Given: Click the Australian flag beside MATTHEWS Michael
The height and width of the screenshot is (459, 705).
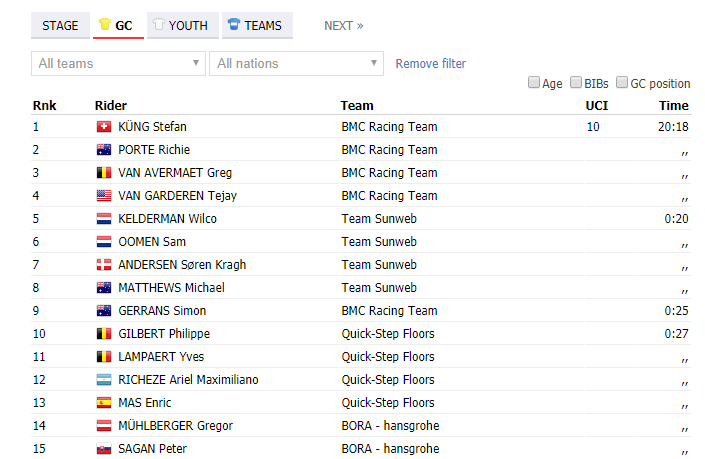Looking at the screenshot, I should 104,288.
